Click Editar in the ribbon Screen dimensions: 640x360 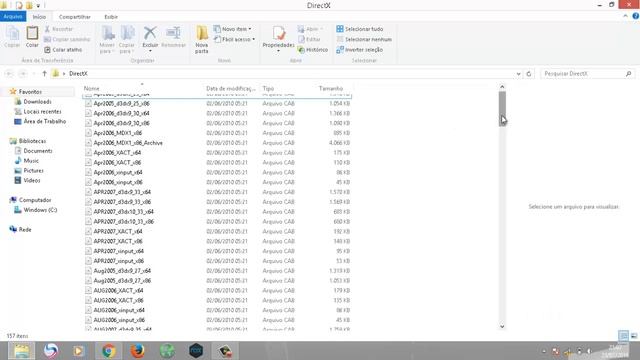click(x=309, y=39)
